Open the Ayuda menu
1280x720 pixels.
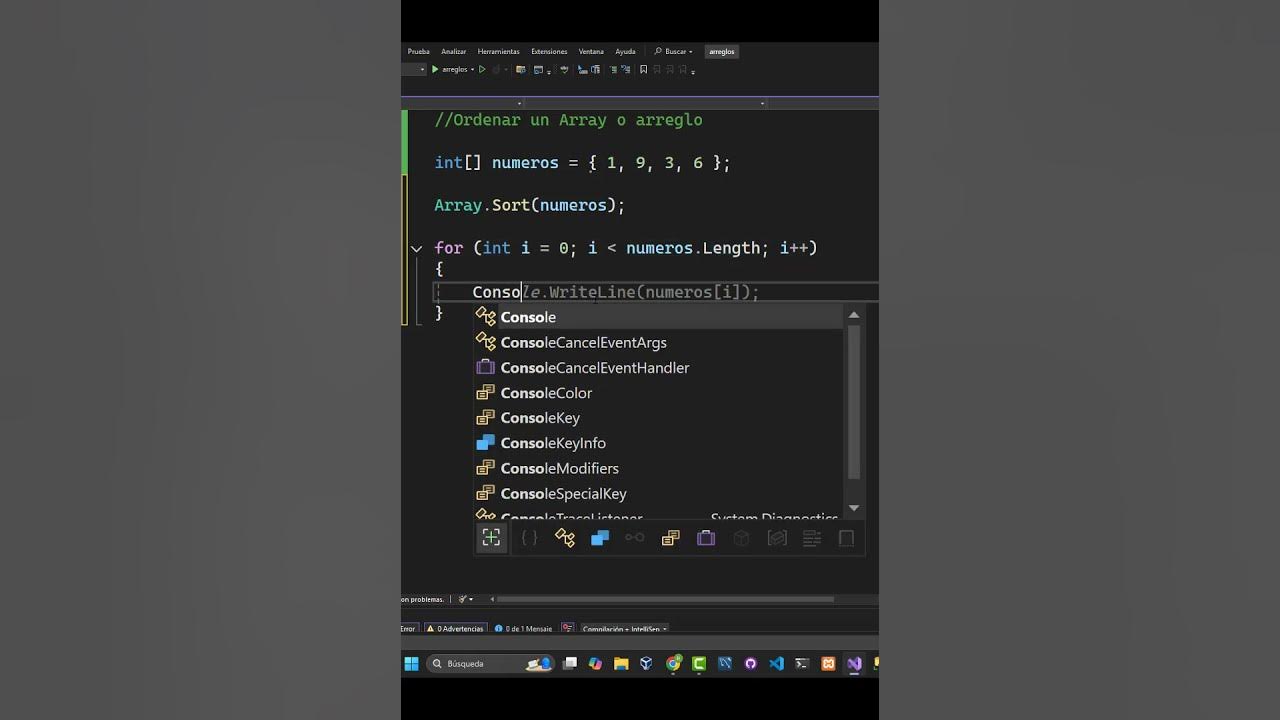click(x=625, y=51)
